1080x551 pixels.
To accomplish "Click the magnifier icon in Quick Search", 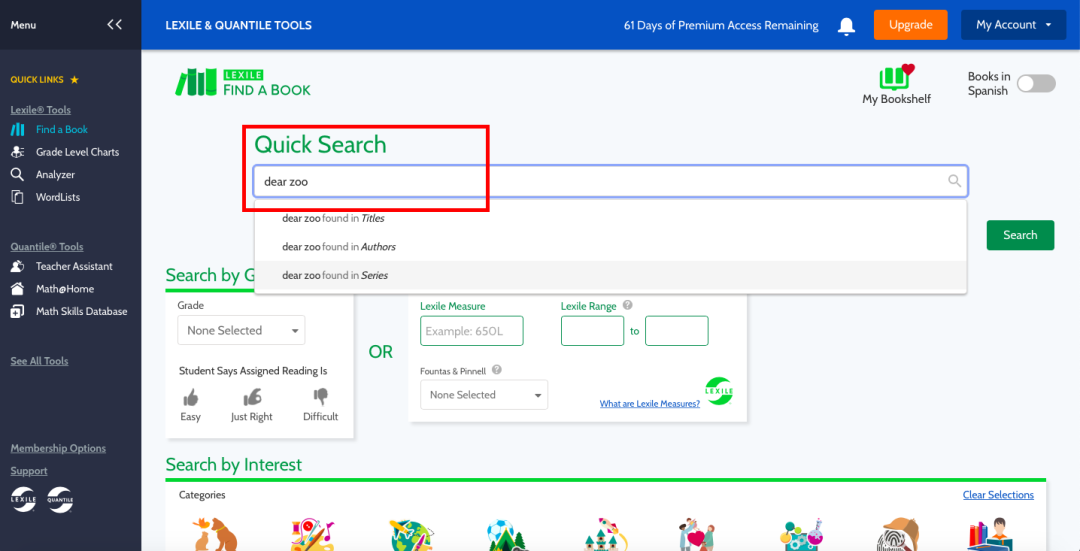I will point(954,180).
